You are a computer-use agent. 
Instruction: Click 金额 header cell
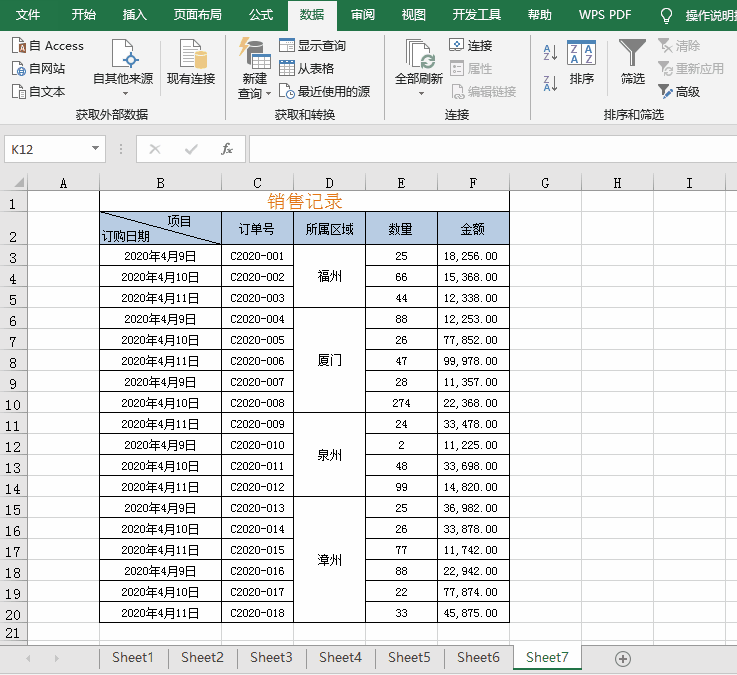(x=473, y=229)
